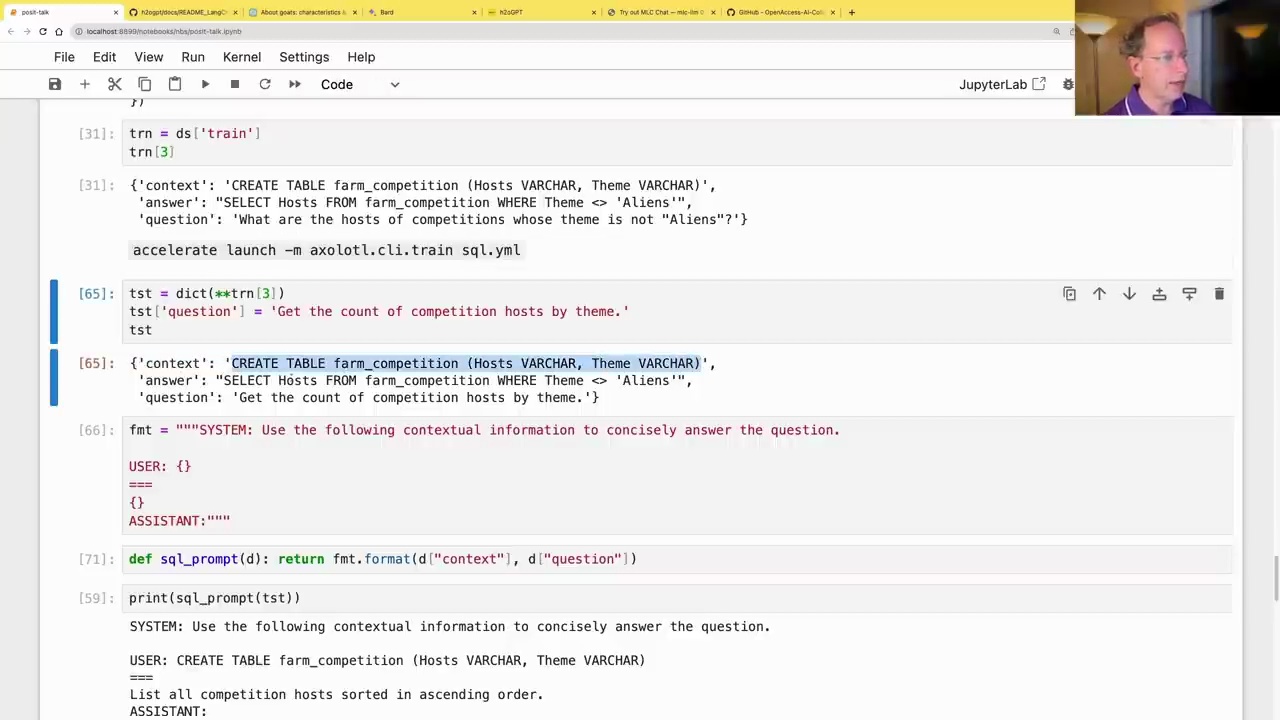Click the 'List all competition hosts' output line
Viewport: 1280px width, 720px height.
tap(336, 694)
